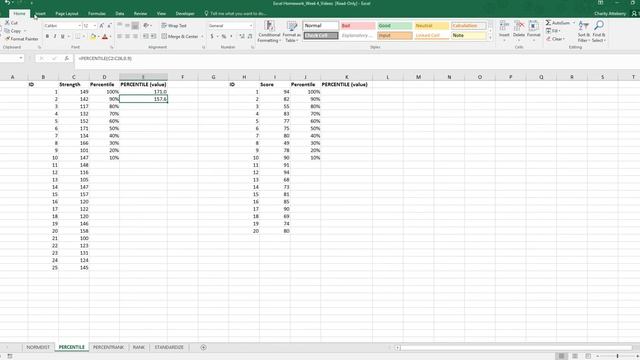The height and width of the screenshot is (360, 640).
Task: Switch to the Formulas ribbon tab
Action: 97,13
